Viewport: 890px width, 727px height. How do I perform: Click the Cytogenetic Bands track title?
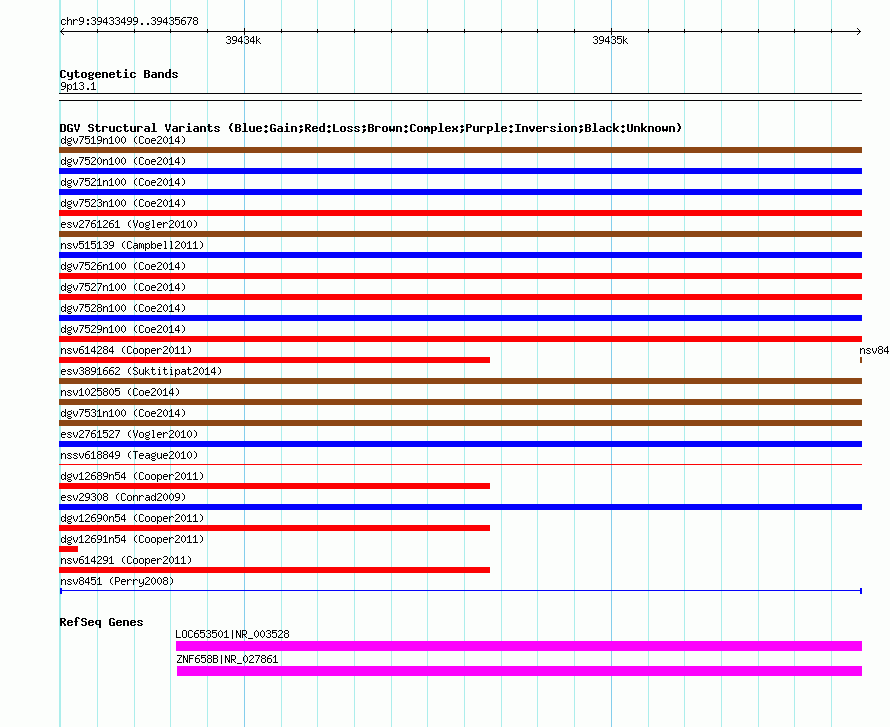pyautogui.click(x=119, y=74)
